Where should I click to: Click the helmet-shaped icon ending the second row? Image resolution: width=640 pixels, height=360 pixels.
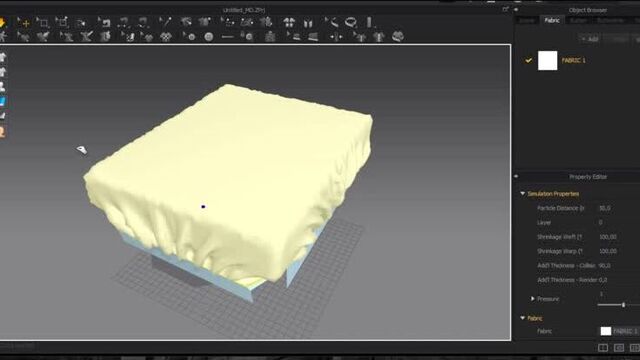click(x=398, y=36)
